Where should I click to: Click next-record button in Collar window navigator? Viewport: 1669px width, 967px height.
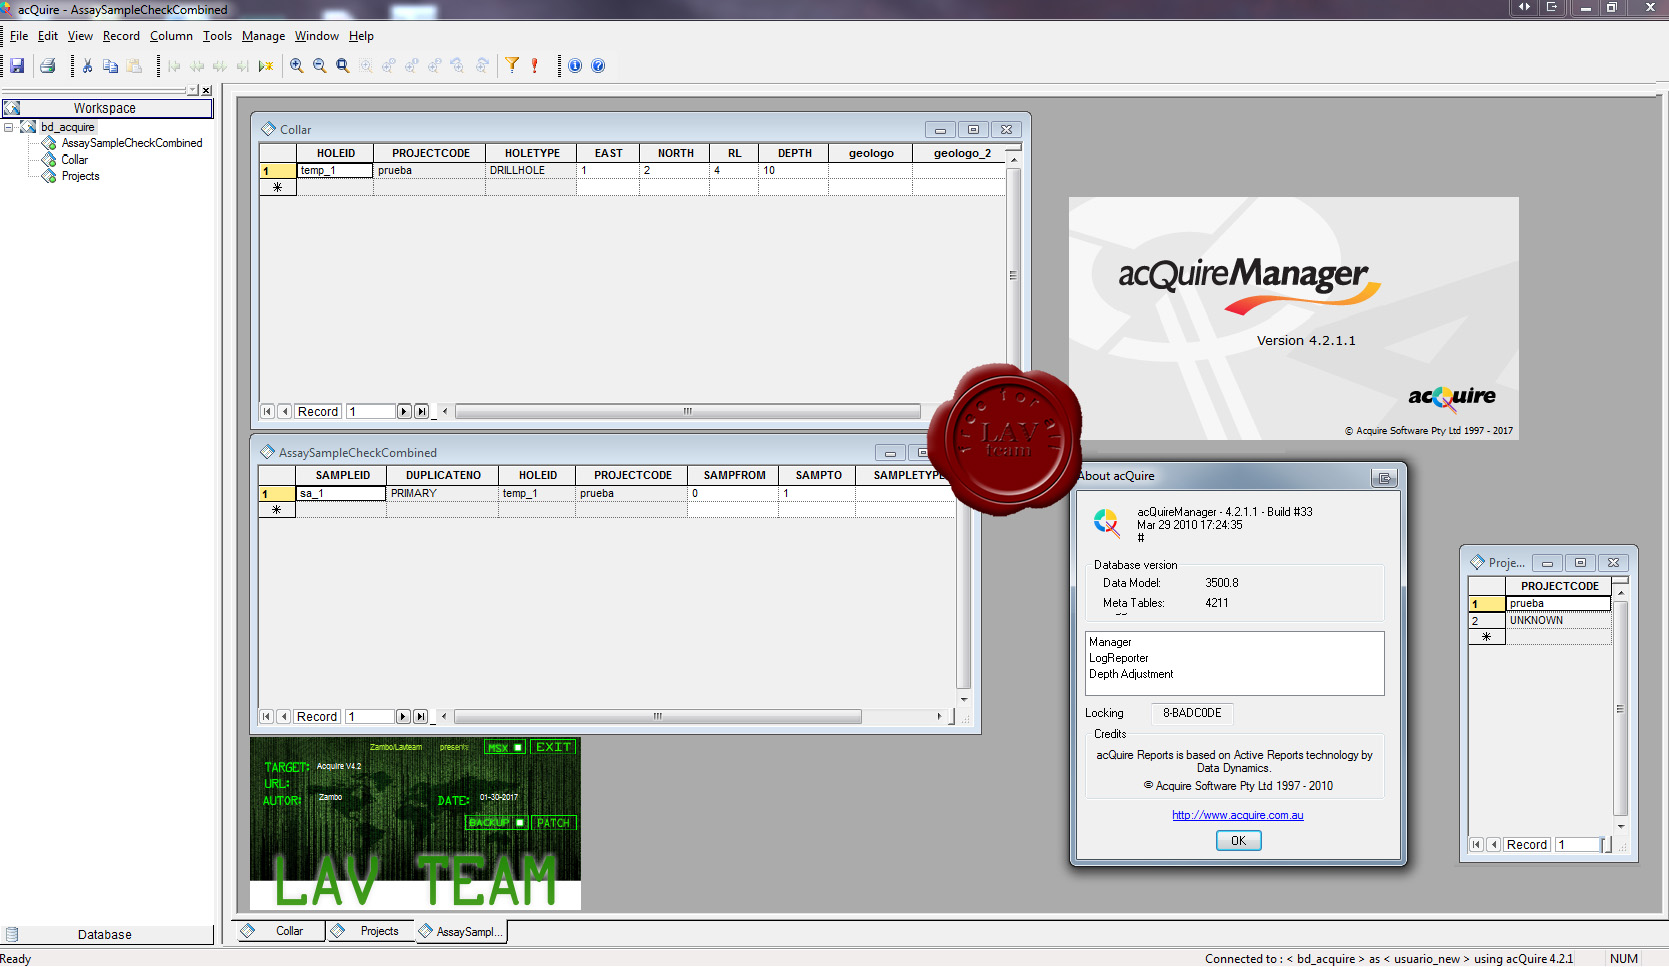pyautogui.click(x=404, y=411)
